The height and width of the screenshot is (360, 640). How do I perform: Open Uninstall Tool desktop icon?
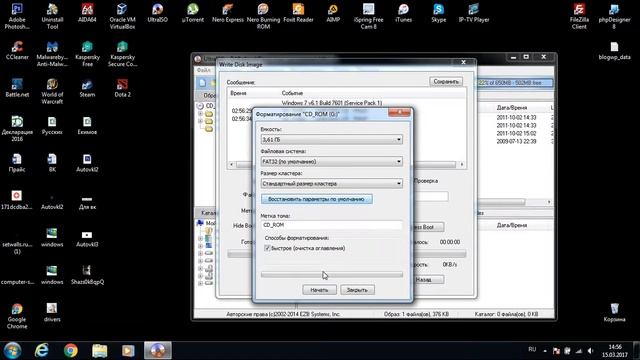pos(52,16)
